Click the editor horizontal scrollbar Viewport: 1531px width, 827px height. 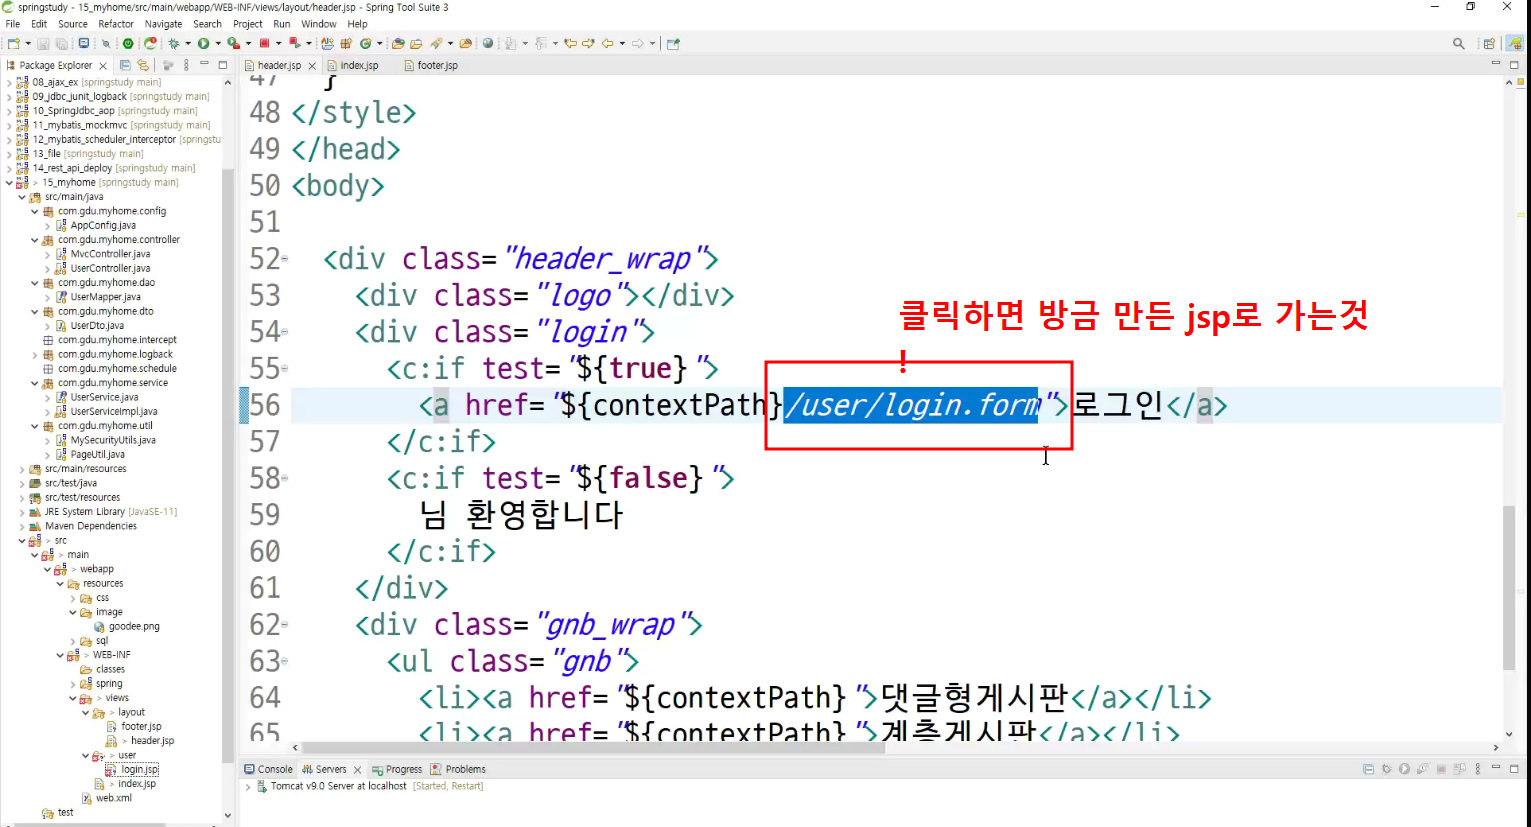click(x=592, y=748)
